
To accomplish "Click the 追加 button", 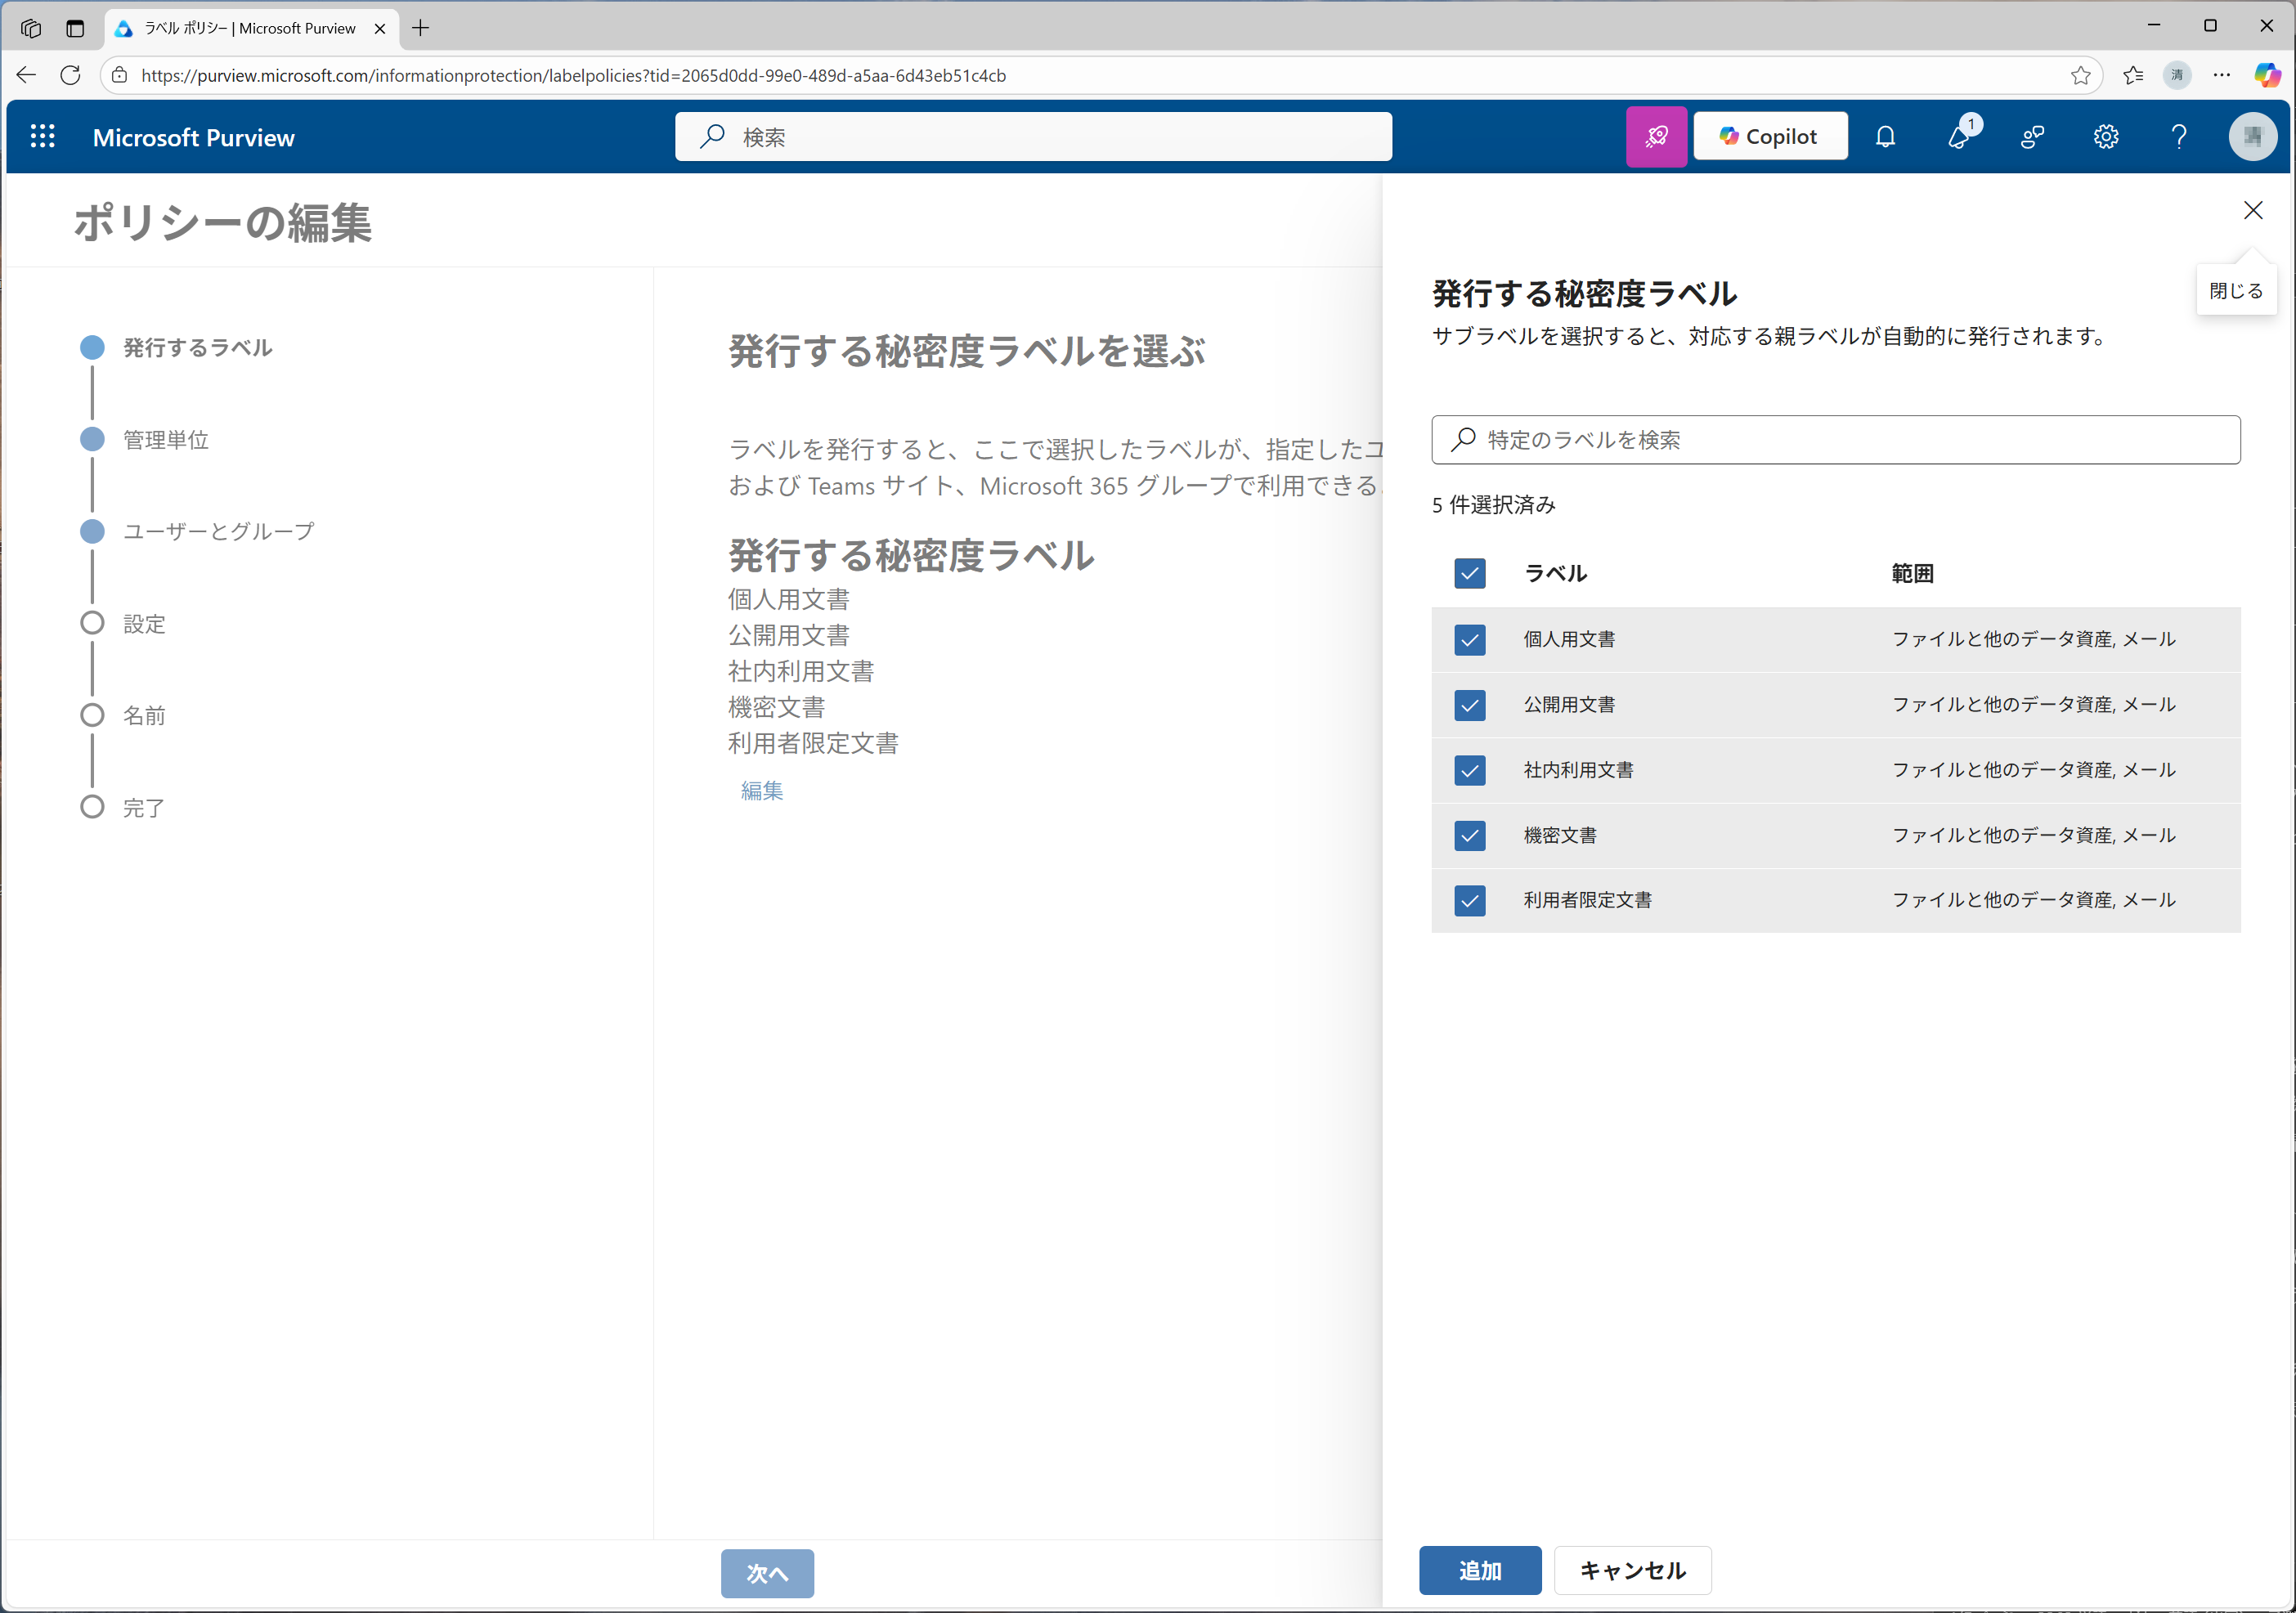I will [x=1479, y=1571].
